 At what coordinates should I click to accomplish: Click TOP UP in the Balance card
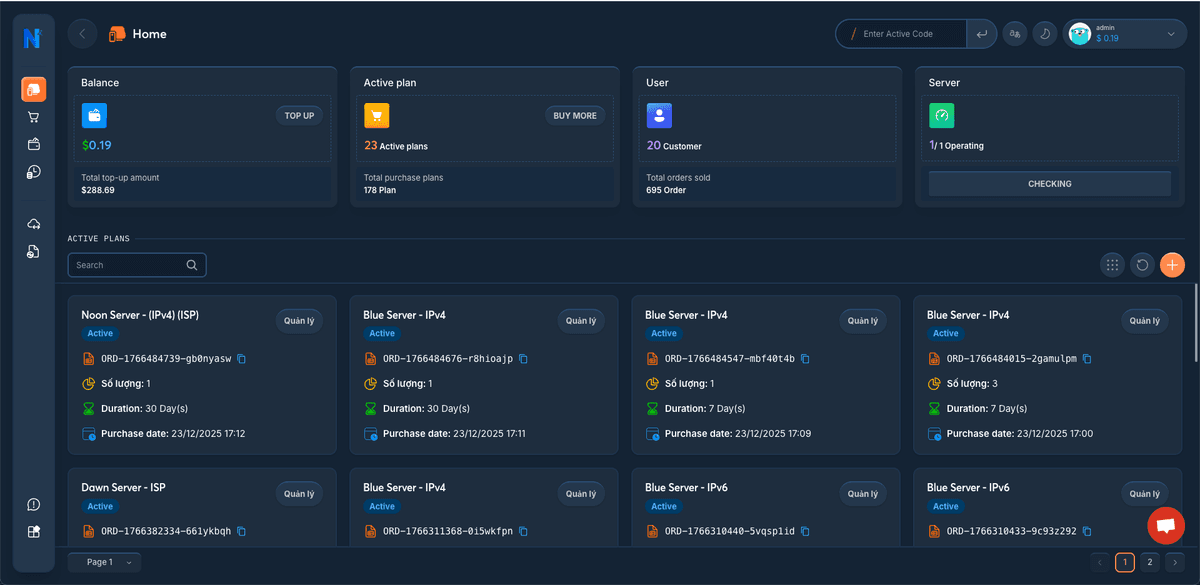pyautogui.click(x=299, y=114)
